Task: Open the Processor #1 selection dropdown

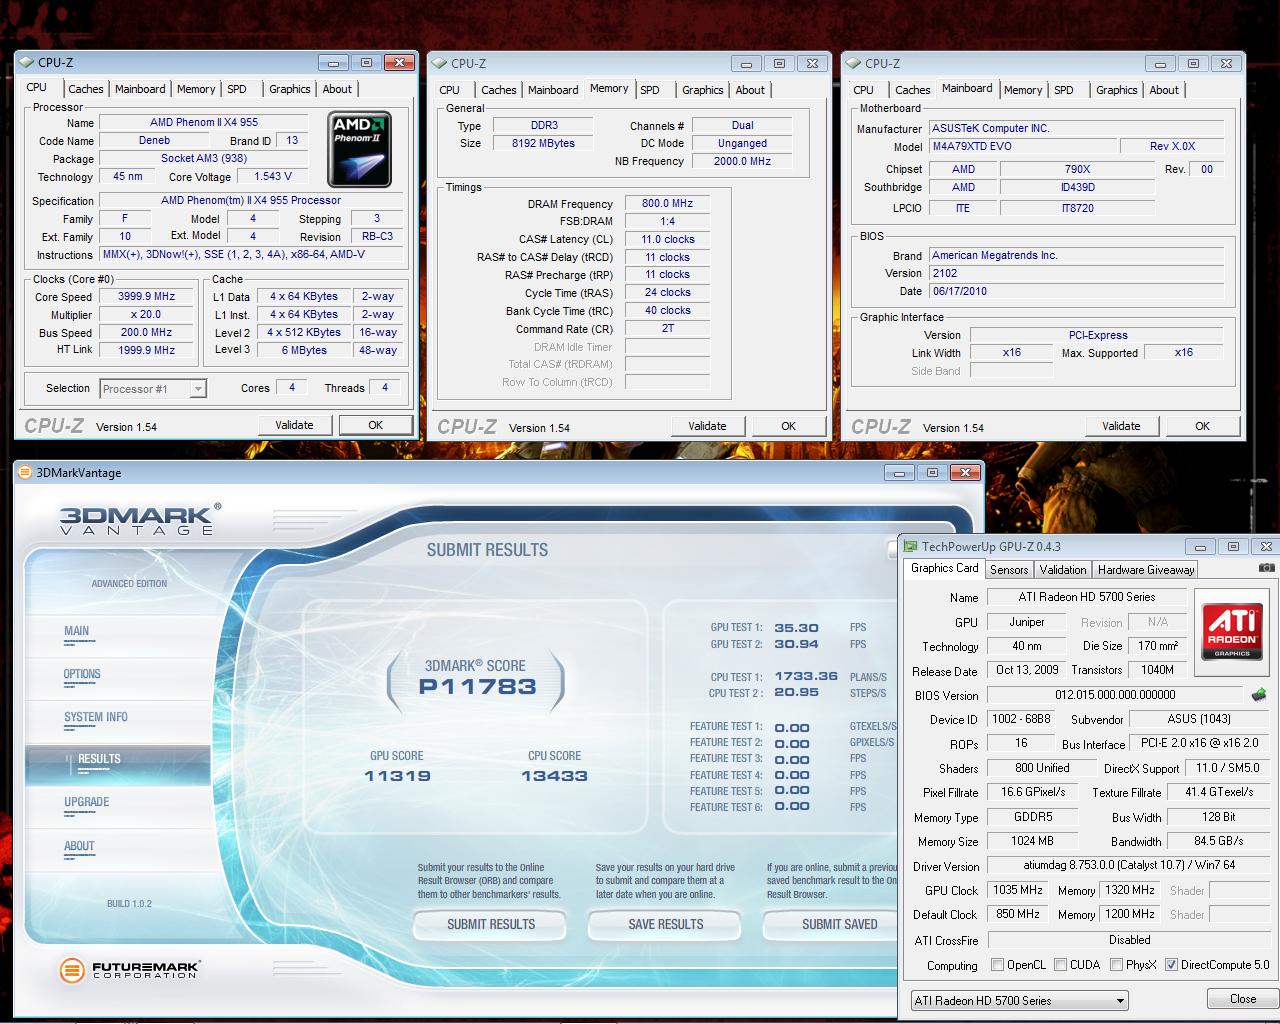Action: [x=153, y=389]
